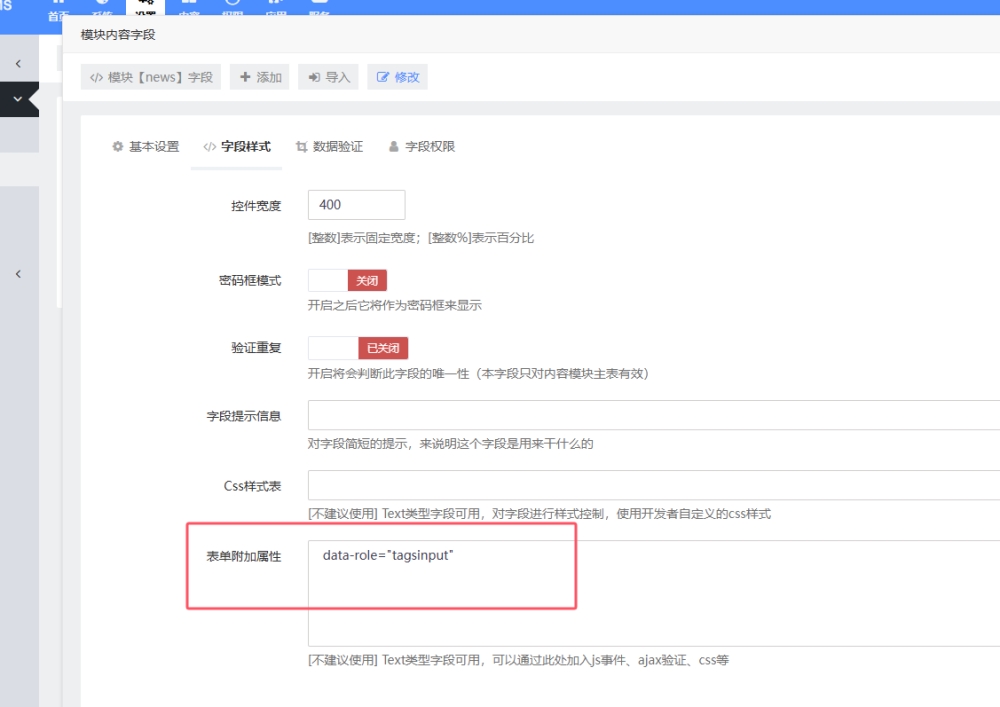Click the user icon on 字段权限 tab
This screenshot has width=1000, height=707.
(394, 146)
